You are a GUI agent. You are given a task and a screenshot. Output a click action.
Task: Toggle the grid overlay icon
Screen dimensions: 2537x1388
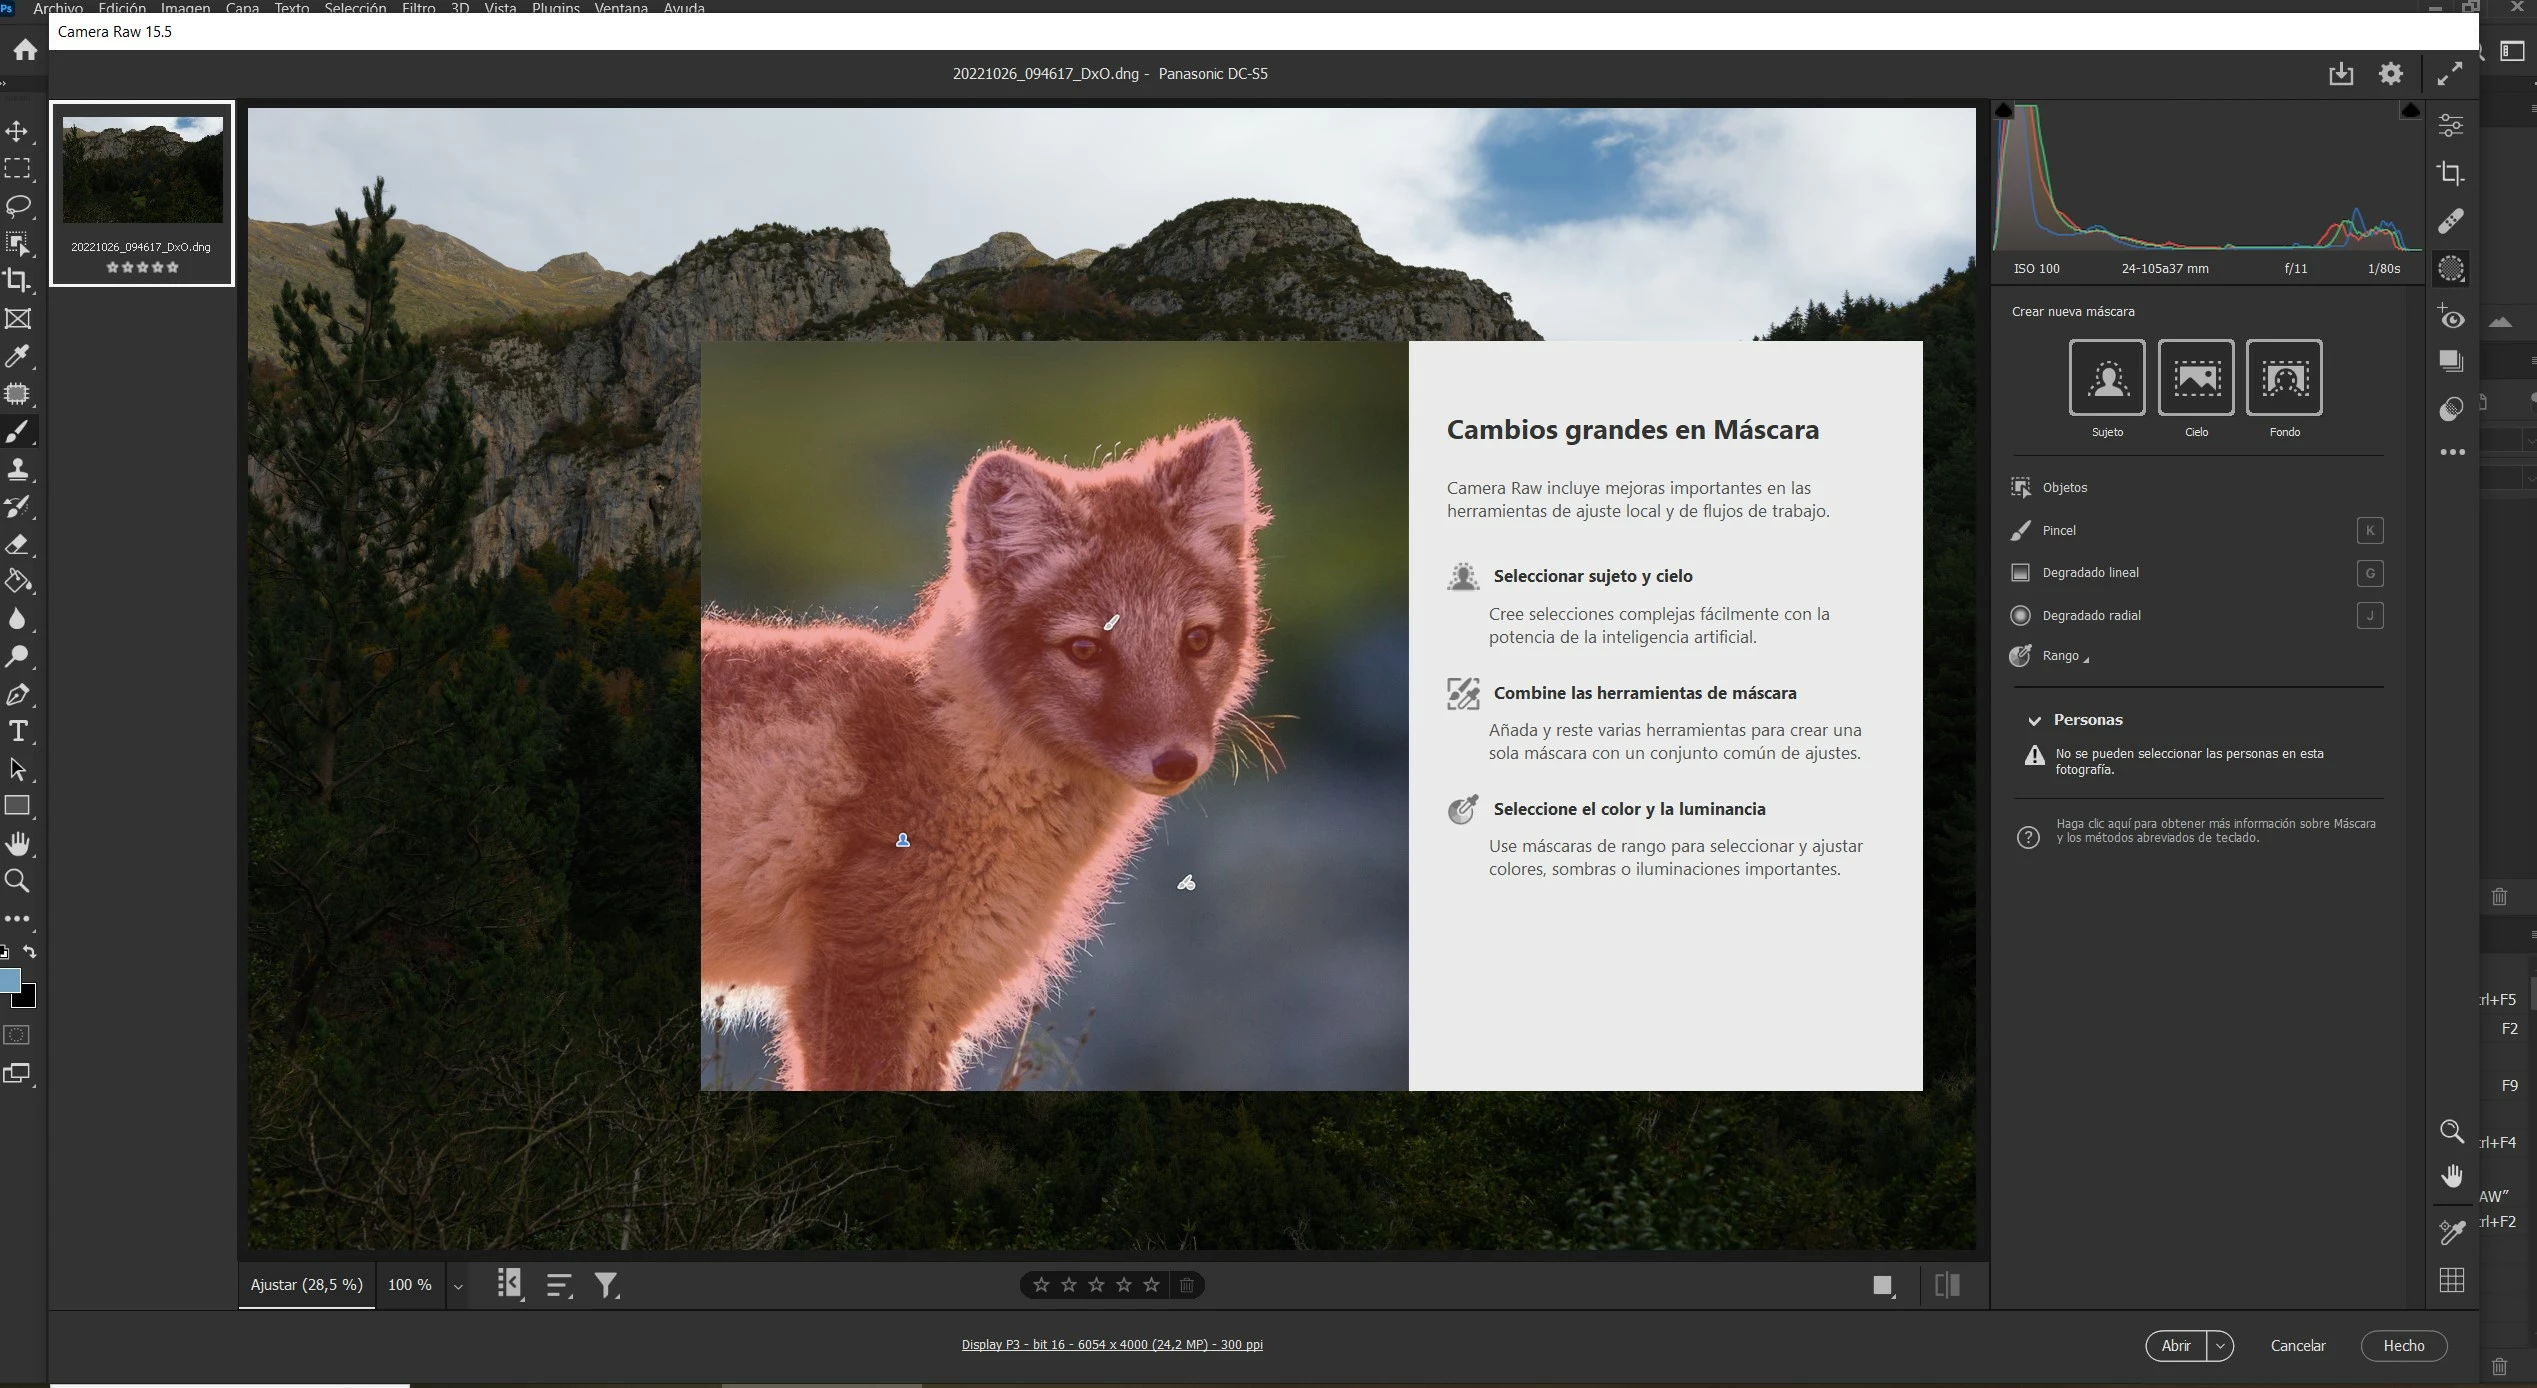coord(2451,1280)
